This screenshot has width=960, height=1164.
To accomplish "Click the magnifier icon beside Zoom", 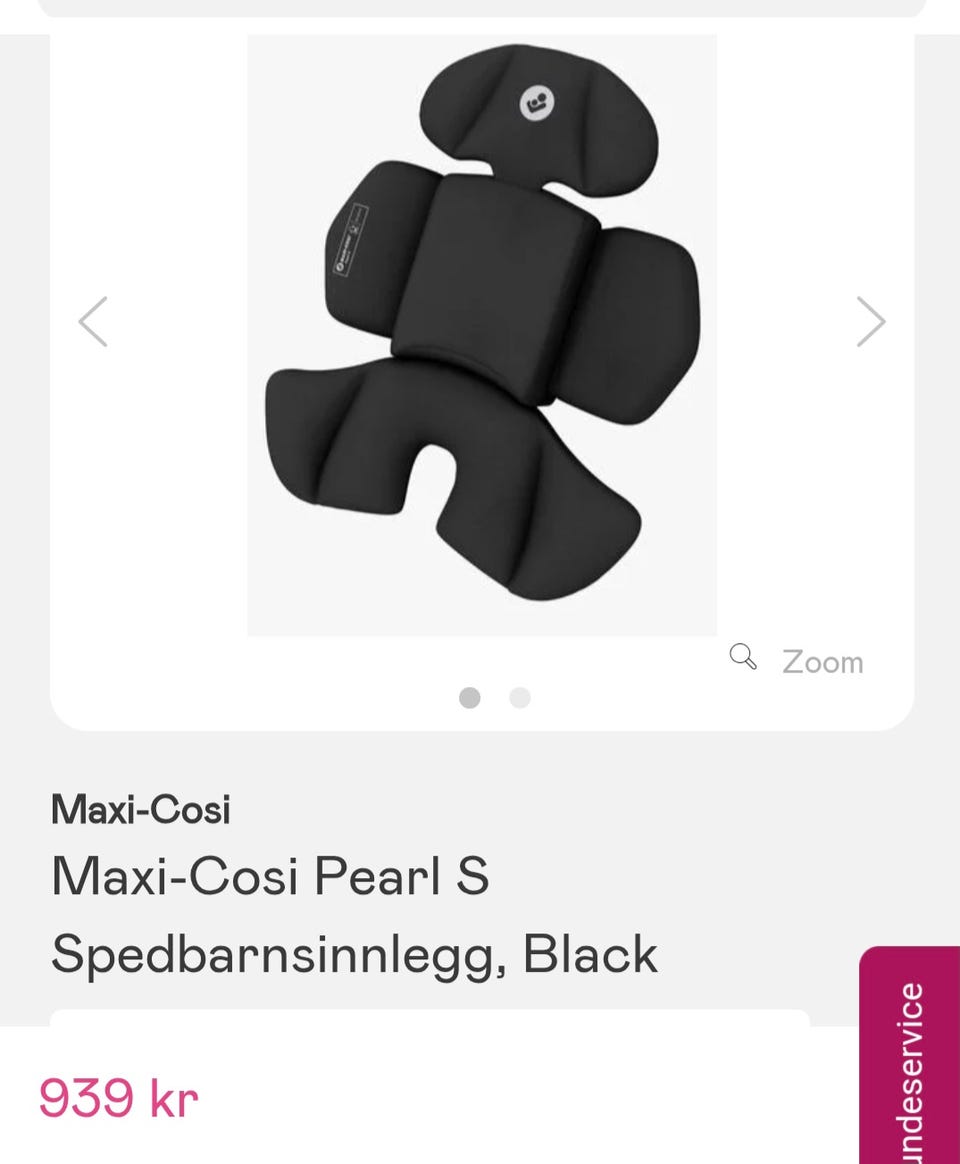I will click(742, 657).
